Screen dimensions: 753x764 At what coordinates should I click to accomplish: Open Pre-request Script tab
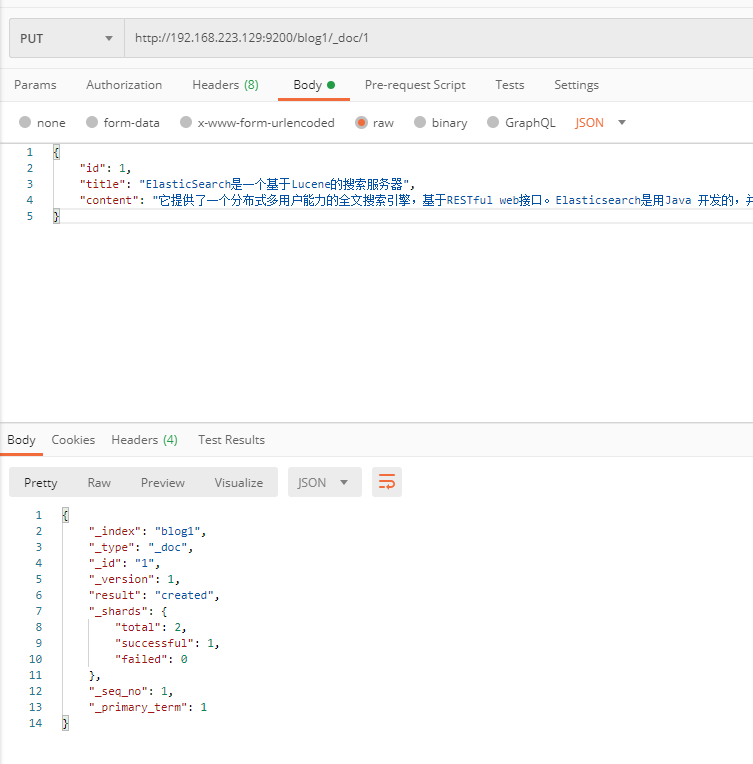(x=415, y=85)
